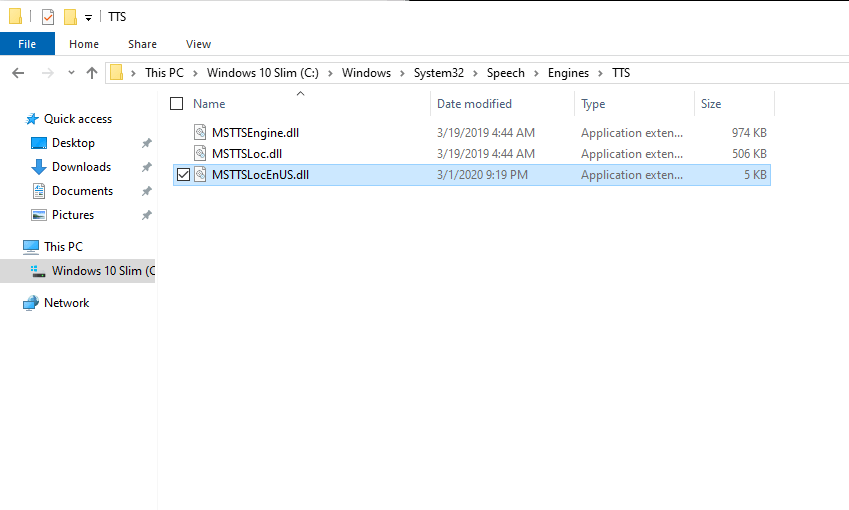Toggle the select all items checkbox
849x510 pixels.
click(x=177, y=104)
